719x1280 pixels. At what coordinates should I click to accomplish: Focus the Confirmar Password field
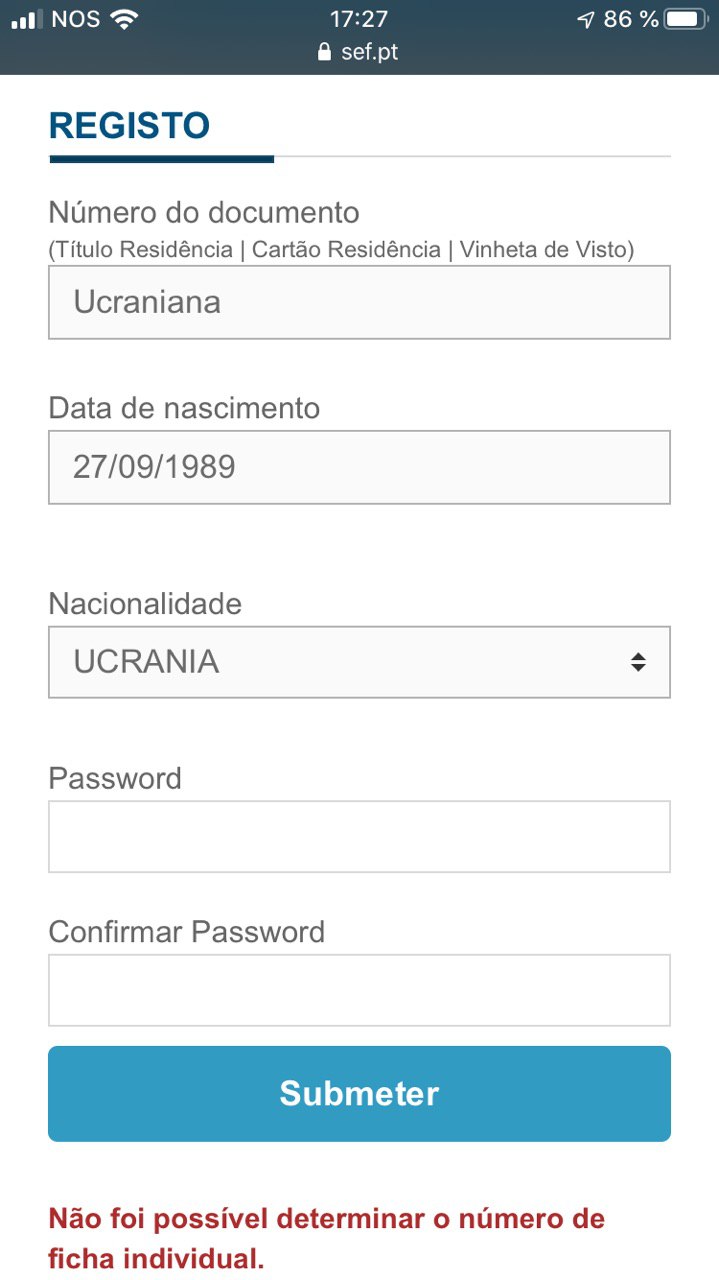(359, 990)
